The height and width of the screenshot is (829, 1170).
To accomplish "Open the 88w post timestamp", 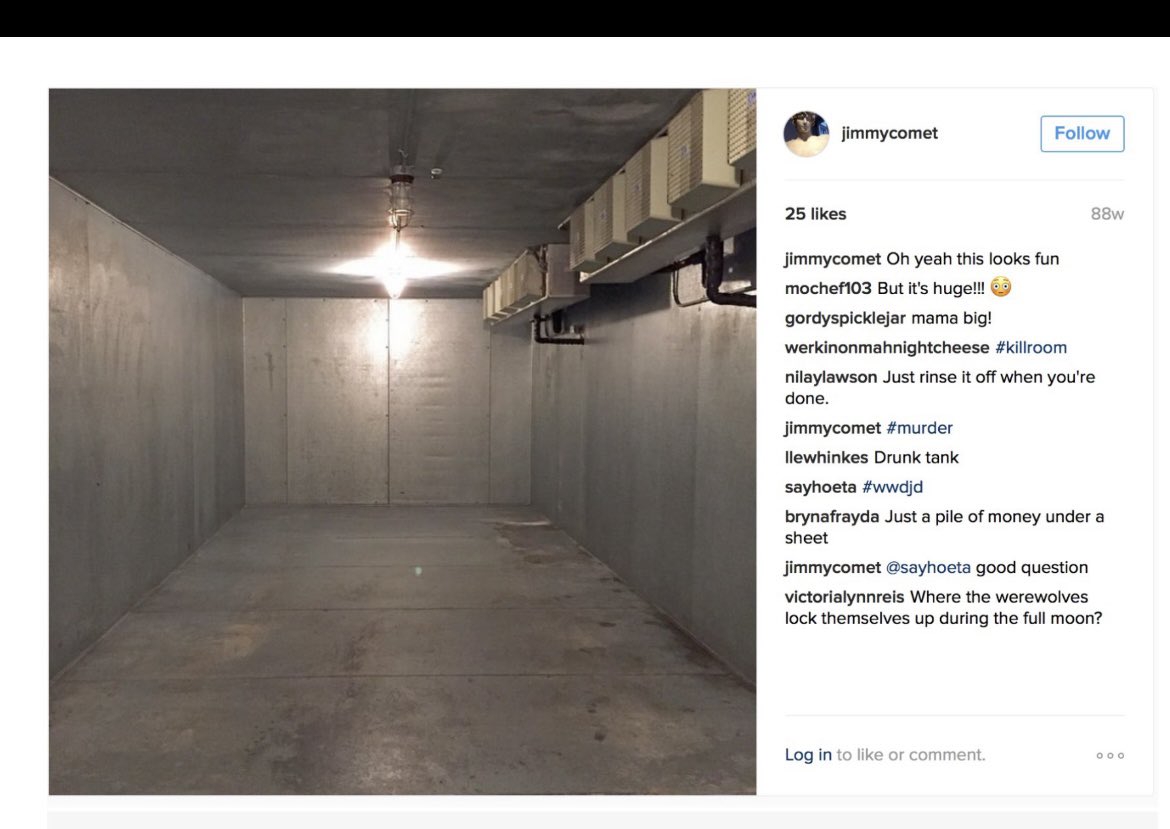I will [x=1107, y=213].
